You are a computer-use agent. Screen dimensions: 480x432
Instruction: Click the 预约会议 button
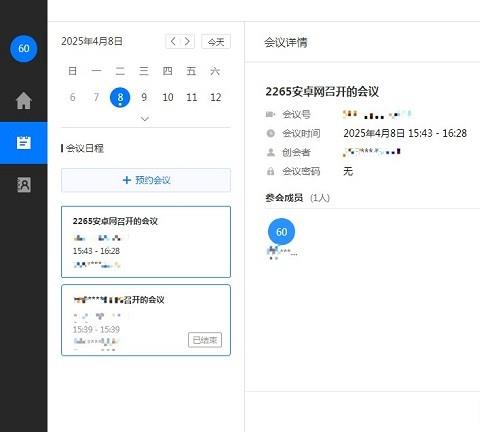pos(146,180)
